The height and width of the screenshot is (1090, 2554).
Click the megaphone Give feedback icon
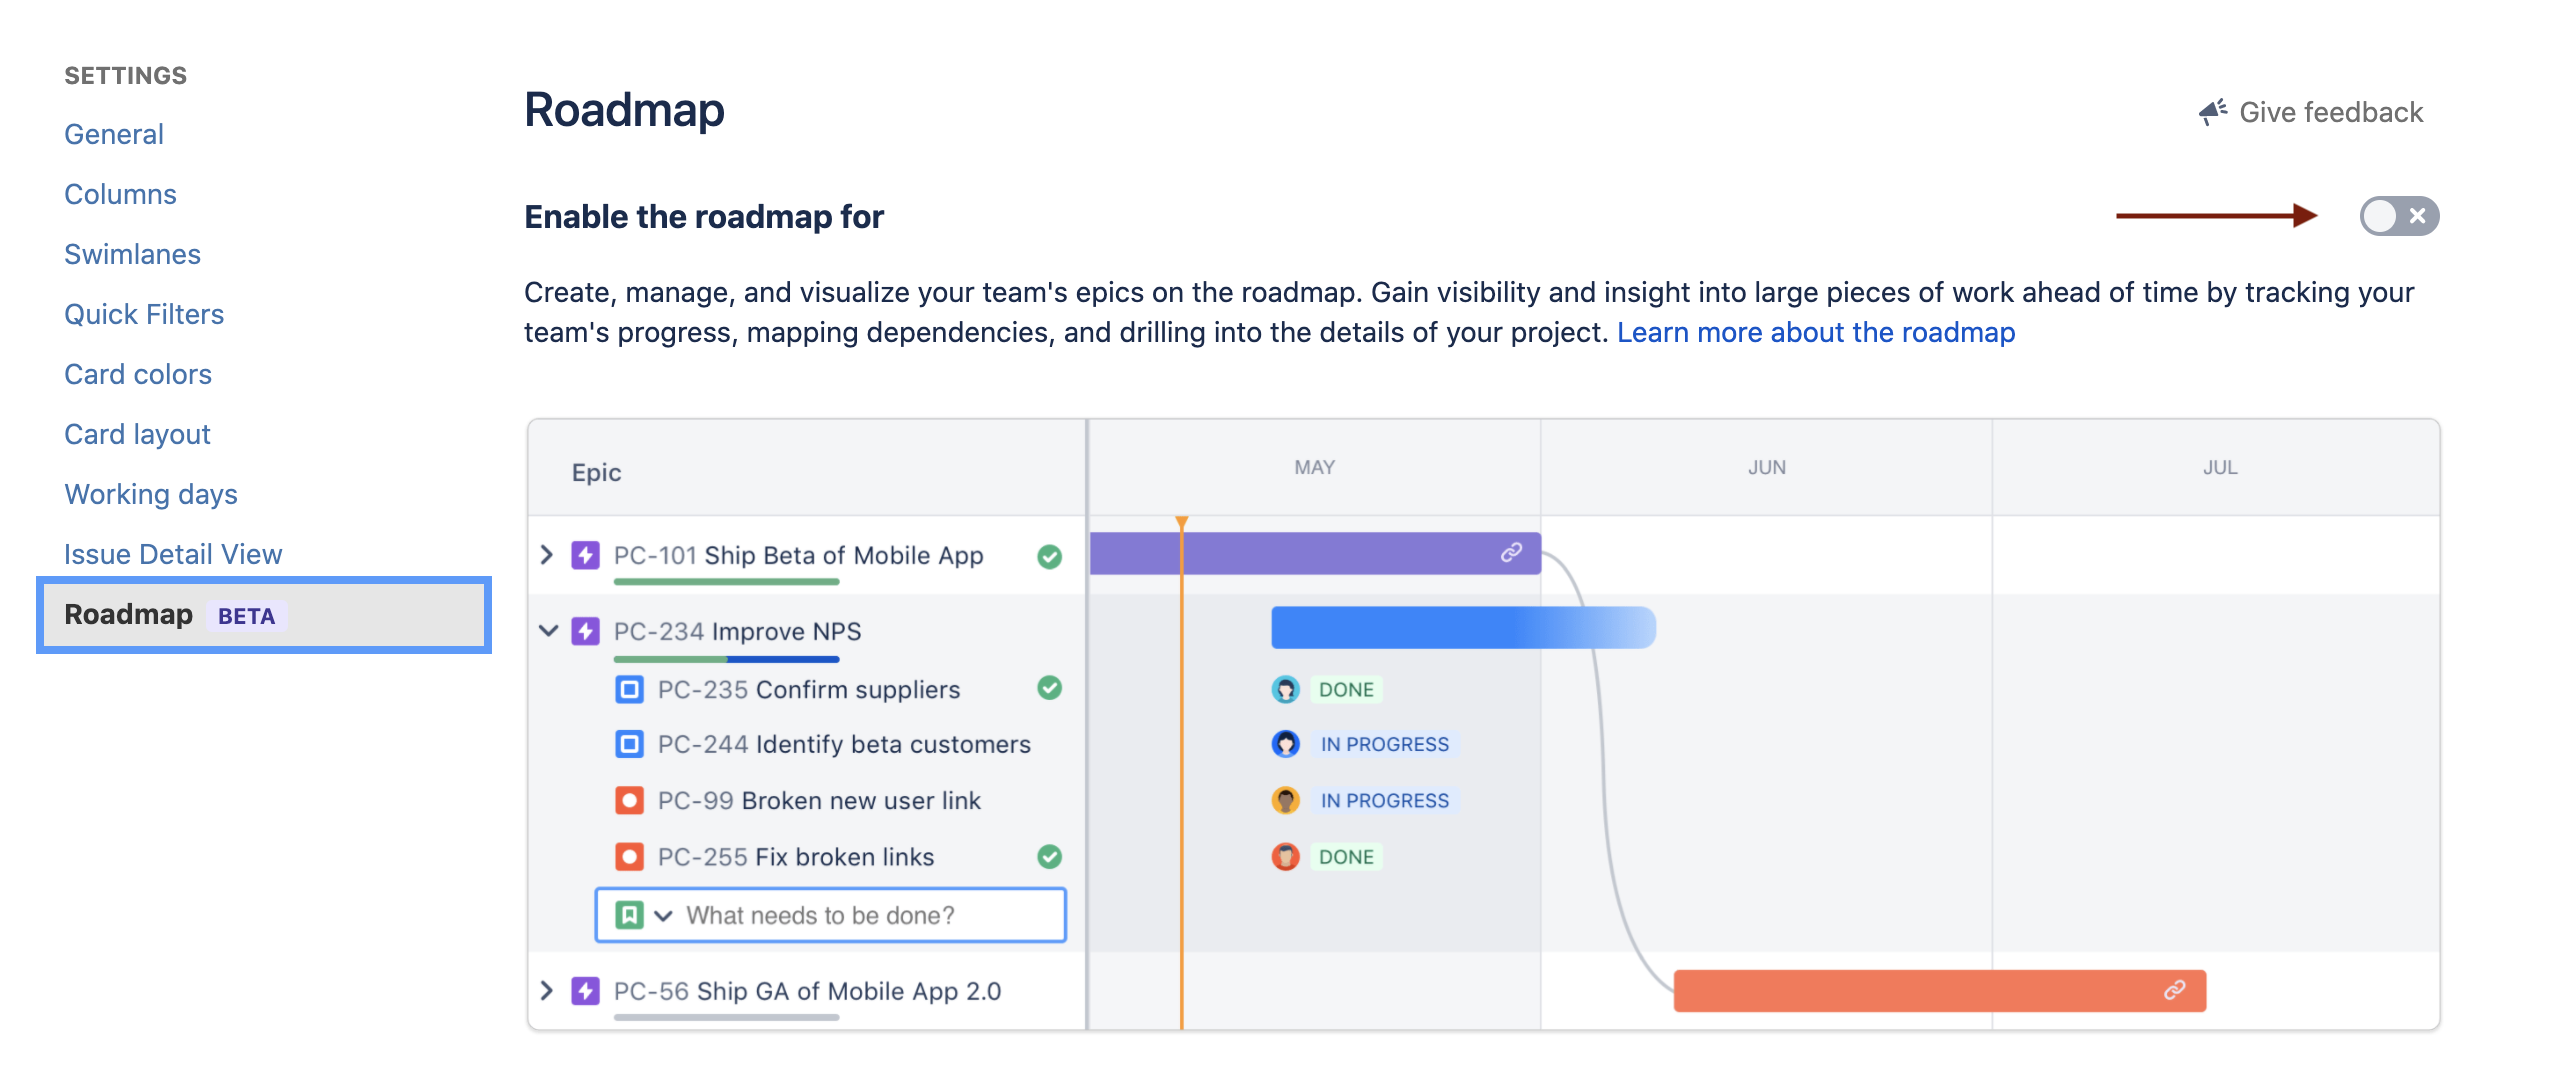(x=2212, y=112)
